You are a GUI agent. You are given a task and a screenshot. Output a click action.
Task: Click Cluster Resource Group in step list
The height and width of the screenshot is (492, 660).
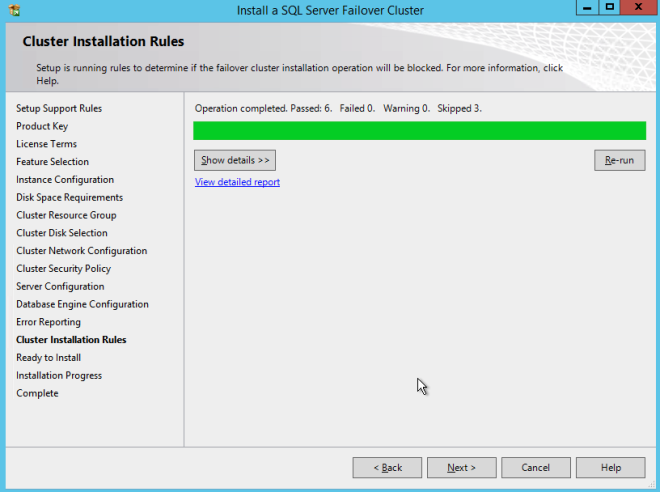[67, 215]
